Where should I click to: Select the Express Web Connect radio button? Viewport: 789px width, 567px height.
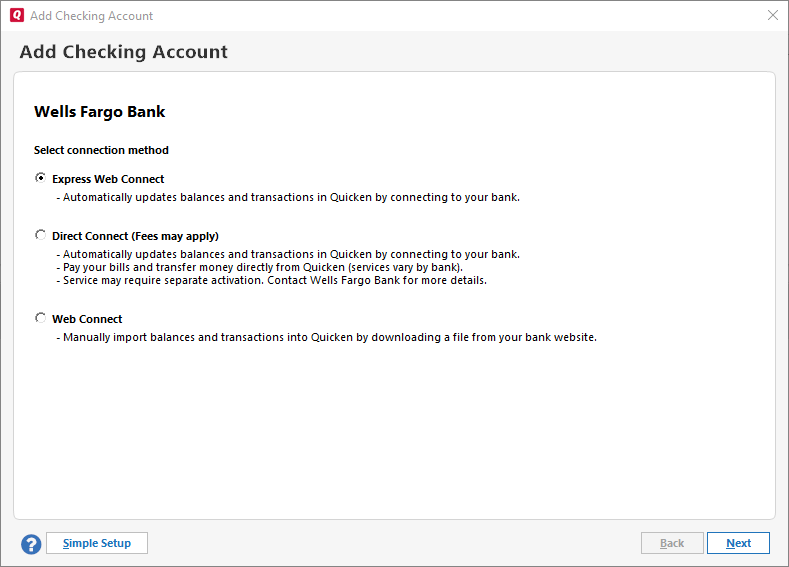(x=41, y=178)
